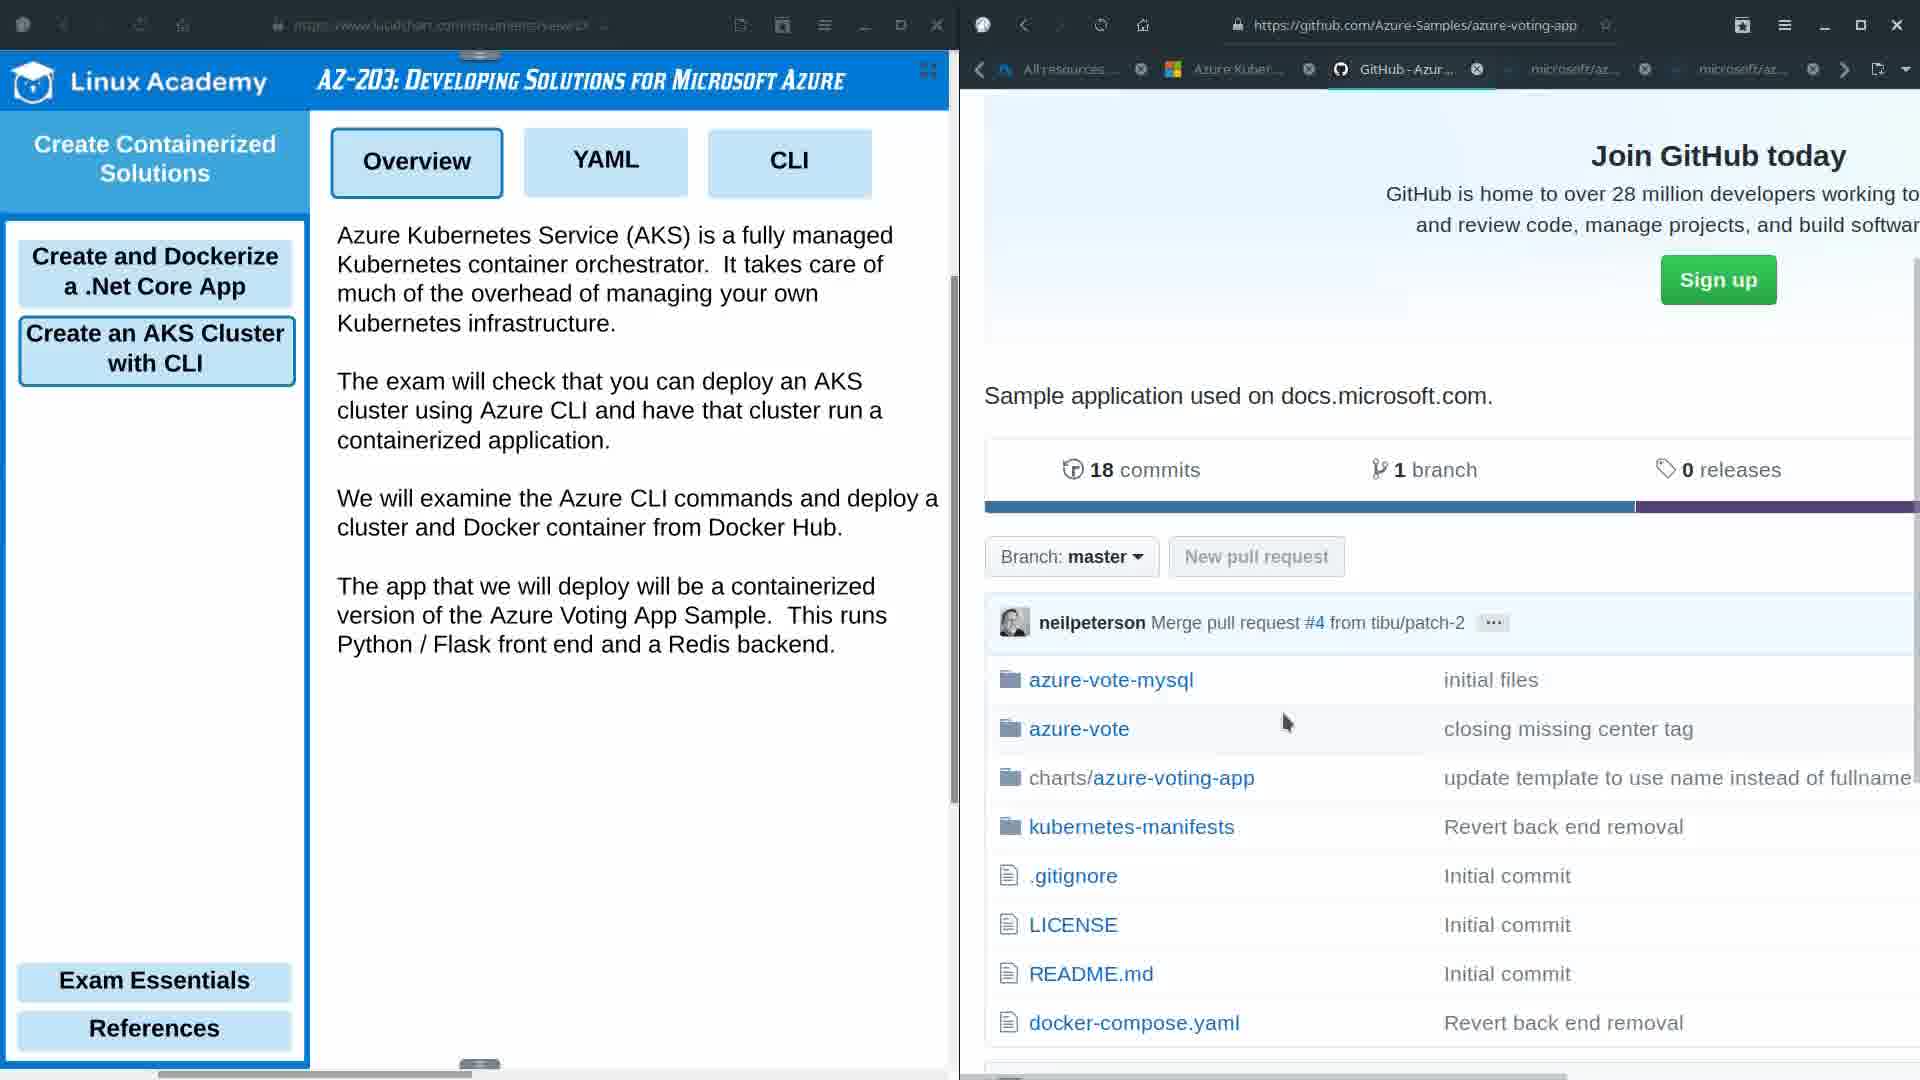Open the tab list dropdown arrow

(x=1905, y=69)
